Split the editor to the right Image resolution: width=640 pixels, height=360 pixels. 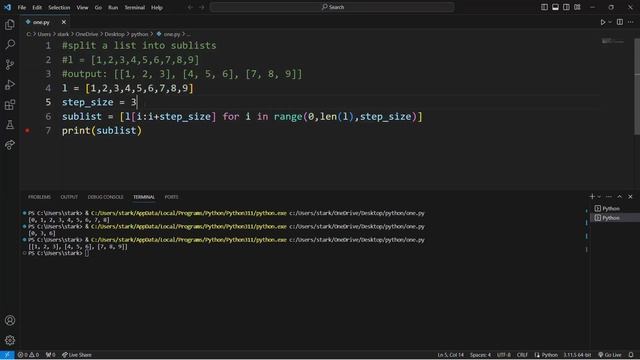point(620,22)
